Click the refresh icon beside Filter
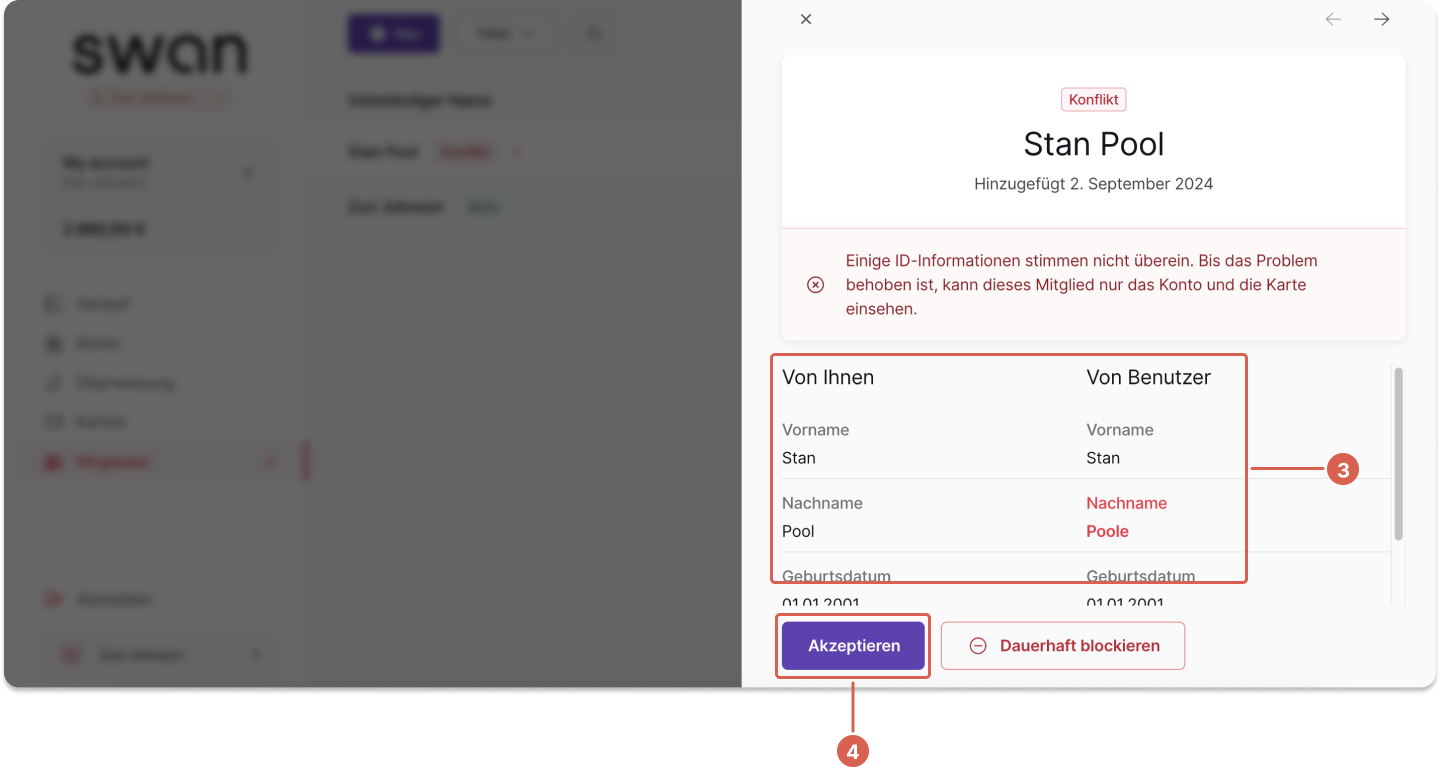The image size is (1440, 767). click(x=593, y=34)
